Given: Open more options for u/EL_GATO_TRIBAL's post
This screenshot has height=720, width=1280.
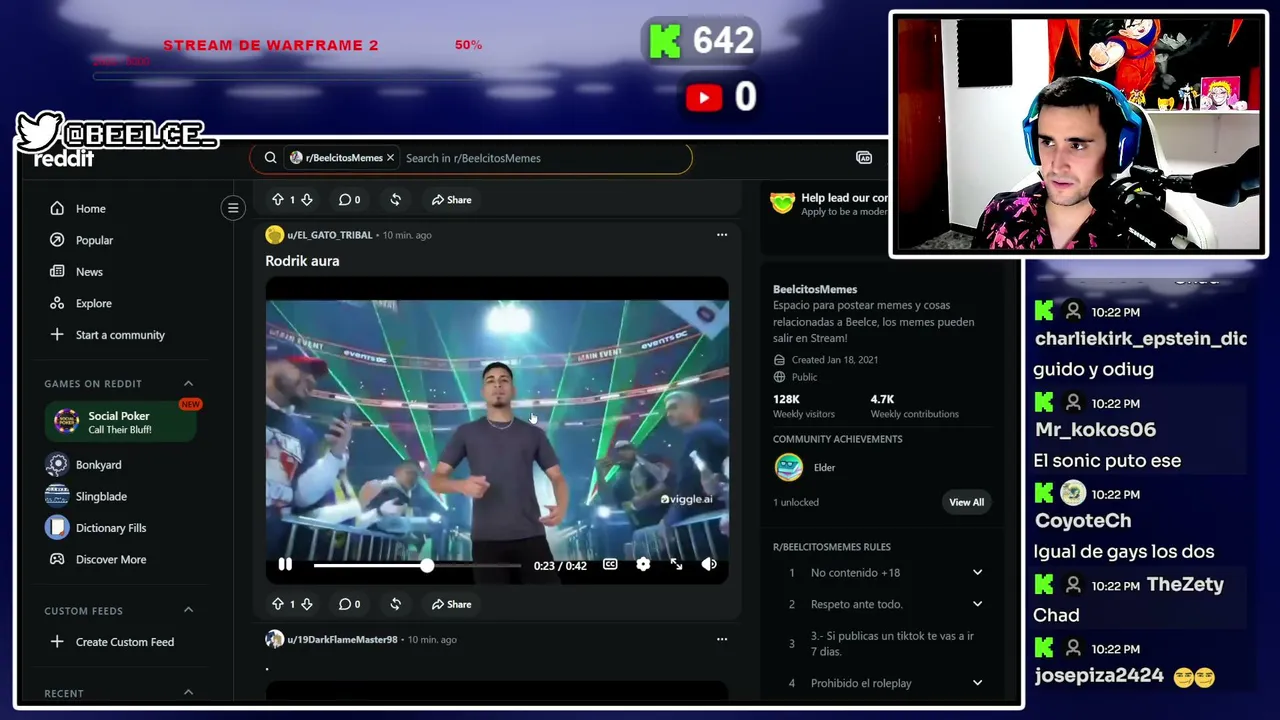Looking at the screenshot, I should pyautogui.click(x=722, y=235).
